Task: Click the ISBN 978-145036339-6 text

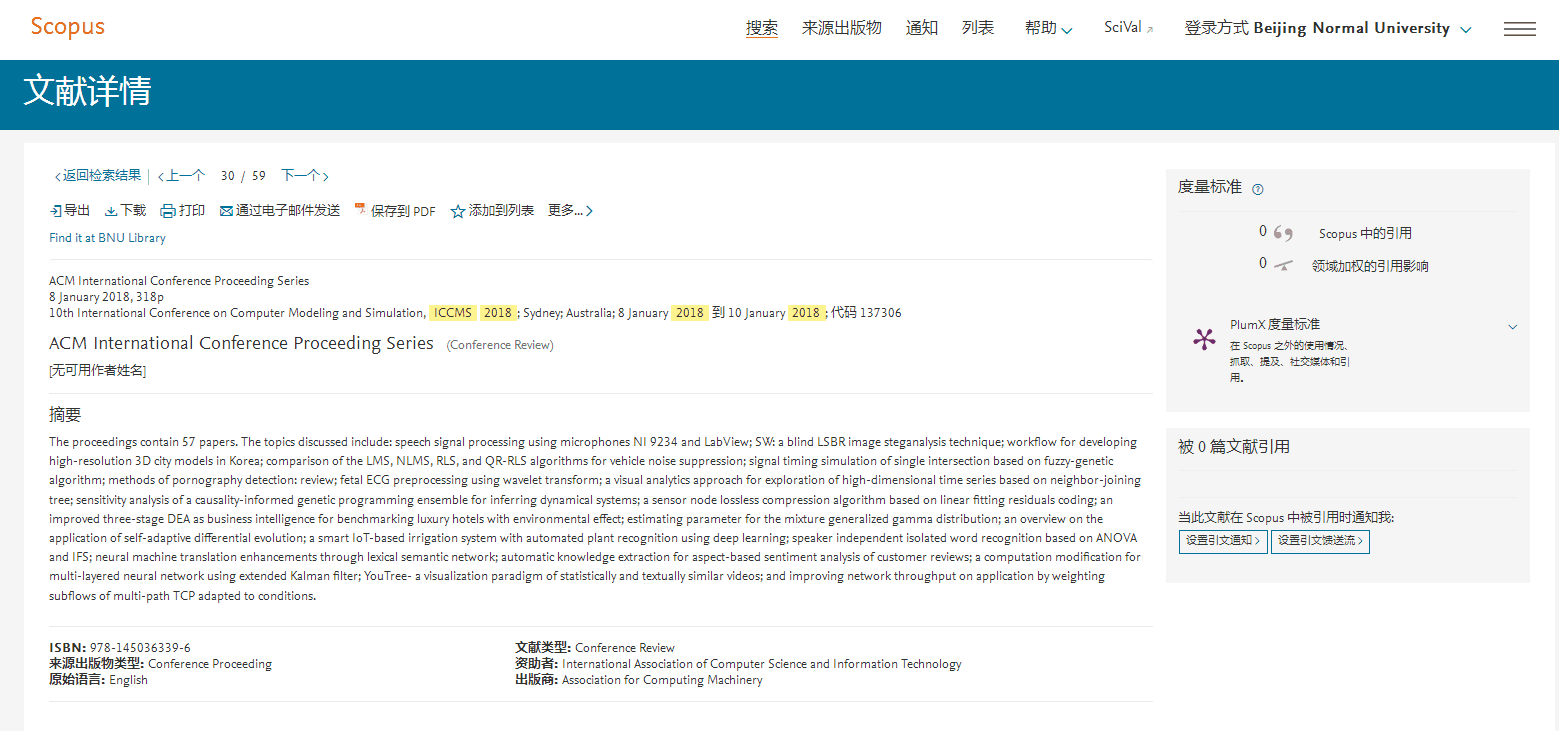Action: 120,647
